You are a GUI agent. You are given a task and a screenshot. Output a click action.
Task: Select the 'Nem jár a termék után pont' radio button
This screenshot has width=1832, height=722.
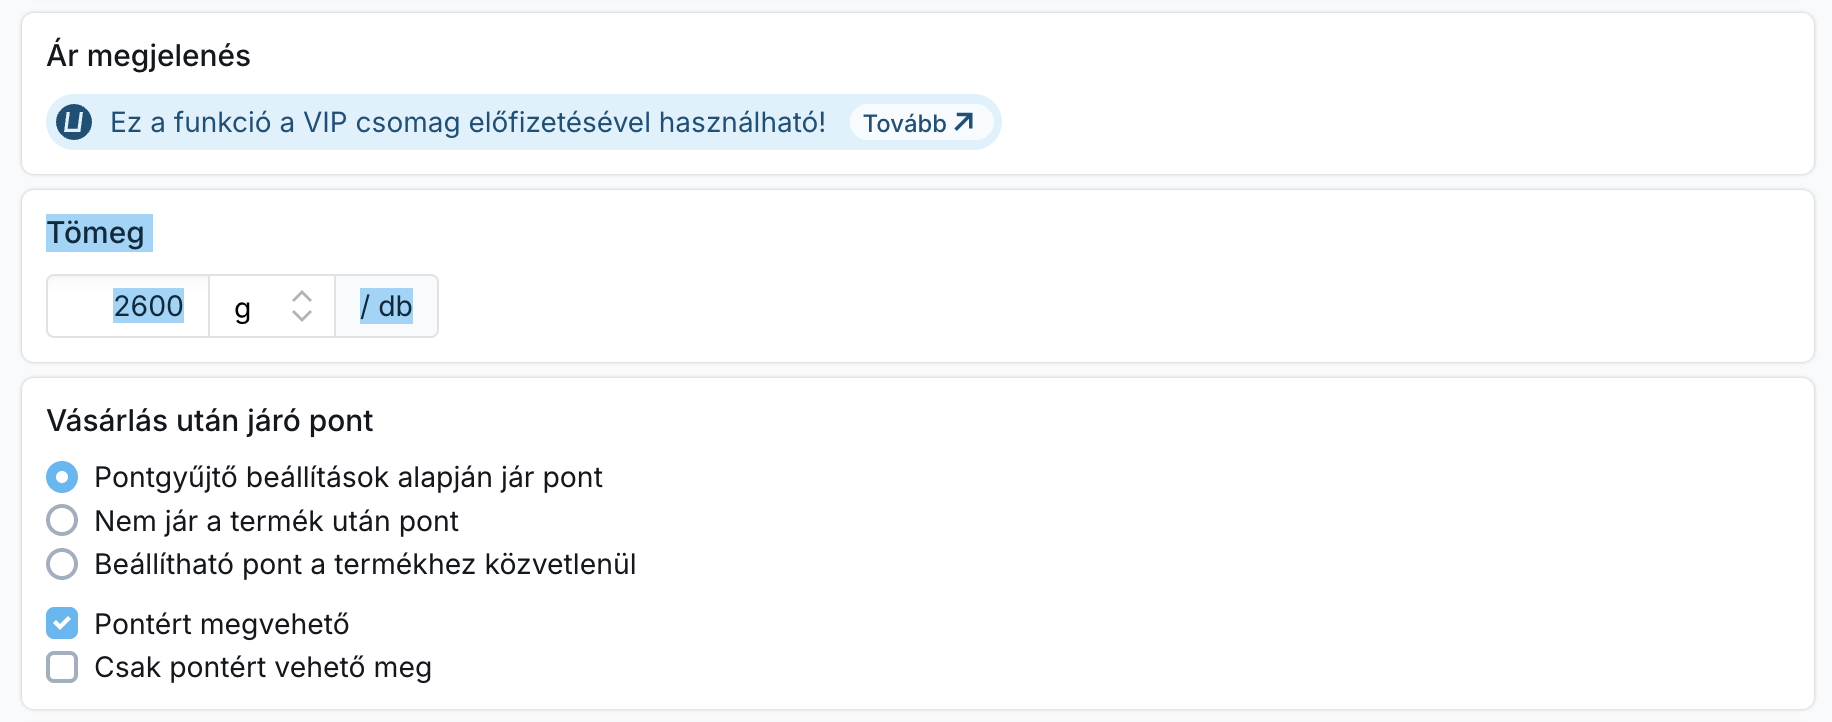click(x=62, y=520)
